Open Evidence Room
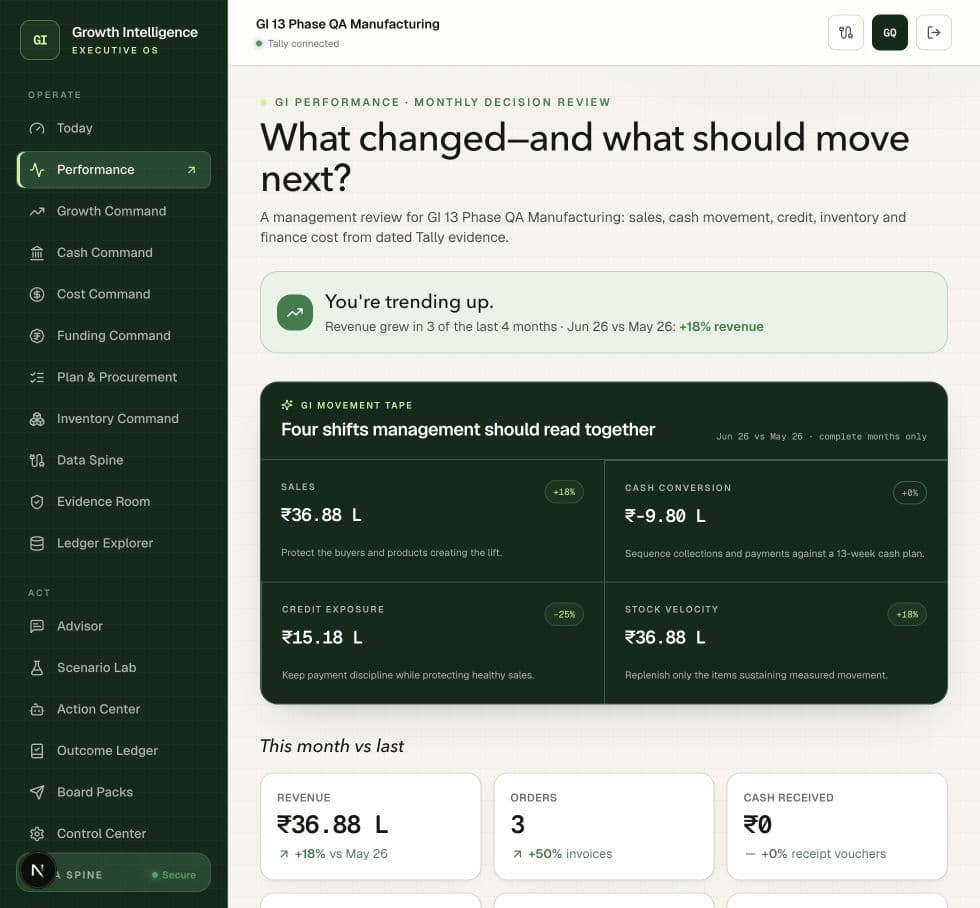980x908 pixels. (x=114, y=502)
